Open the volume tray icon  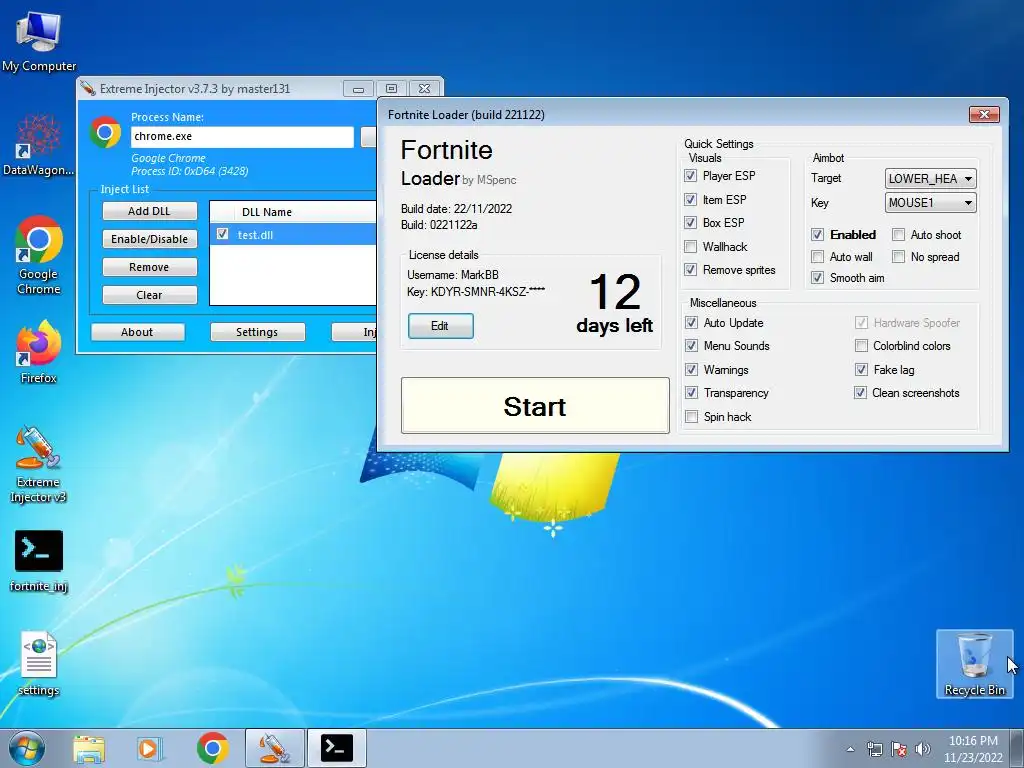tap(923, 749)
